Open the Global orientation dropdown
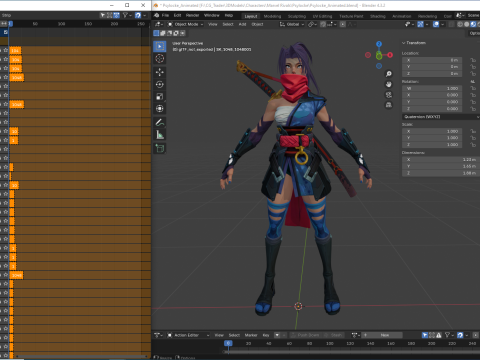Screen dimensions: 480x360 click(x=292, y=24)
